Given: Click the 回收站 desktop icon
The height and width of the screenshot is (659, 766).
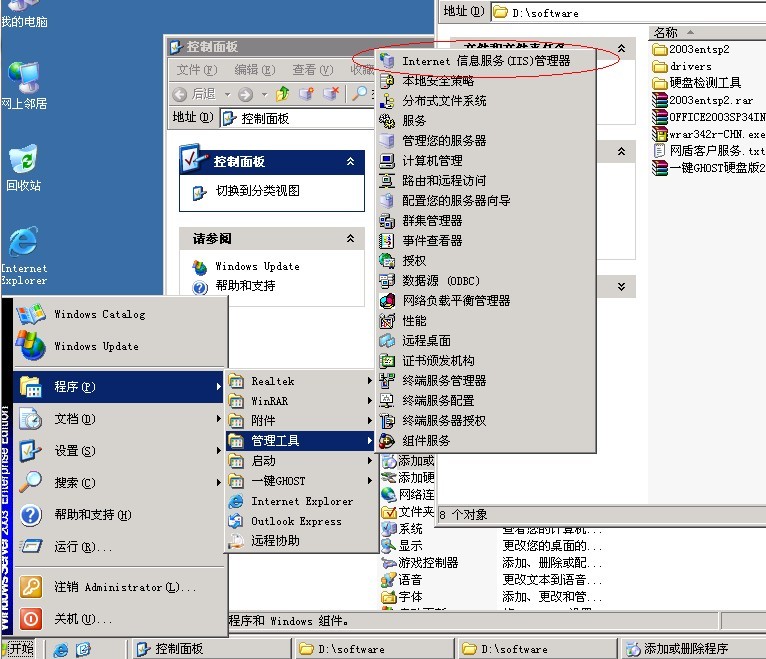Looking at the screenshot, I should [x=23, y=168].
